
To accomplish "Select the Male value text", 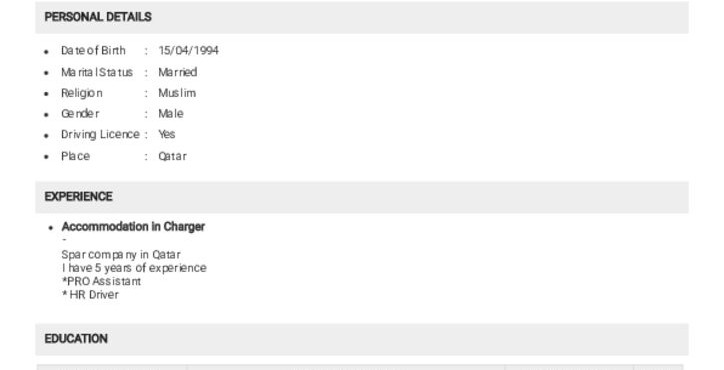I will [171, 114].
